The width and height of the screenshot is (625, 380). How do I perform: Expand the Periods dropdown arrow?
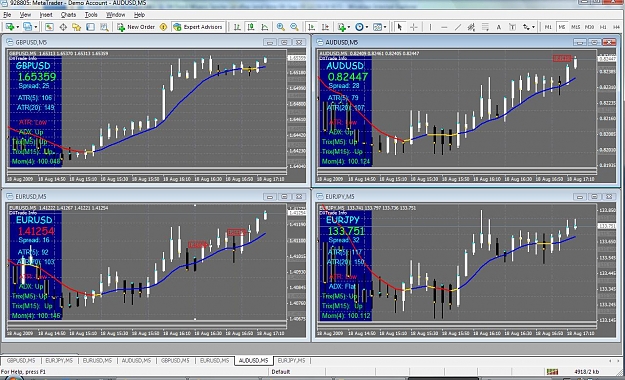[367, 27]
